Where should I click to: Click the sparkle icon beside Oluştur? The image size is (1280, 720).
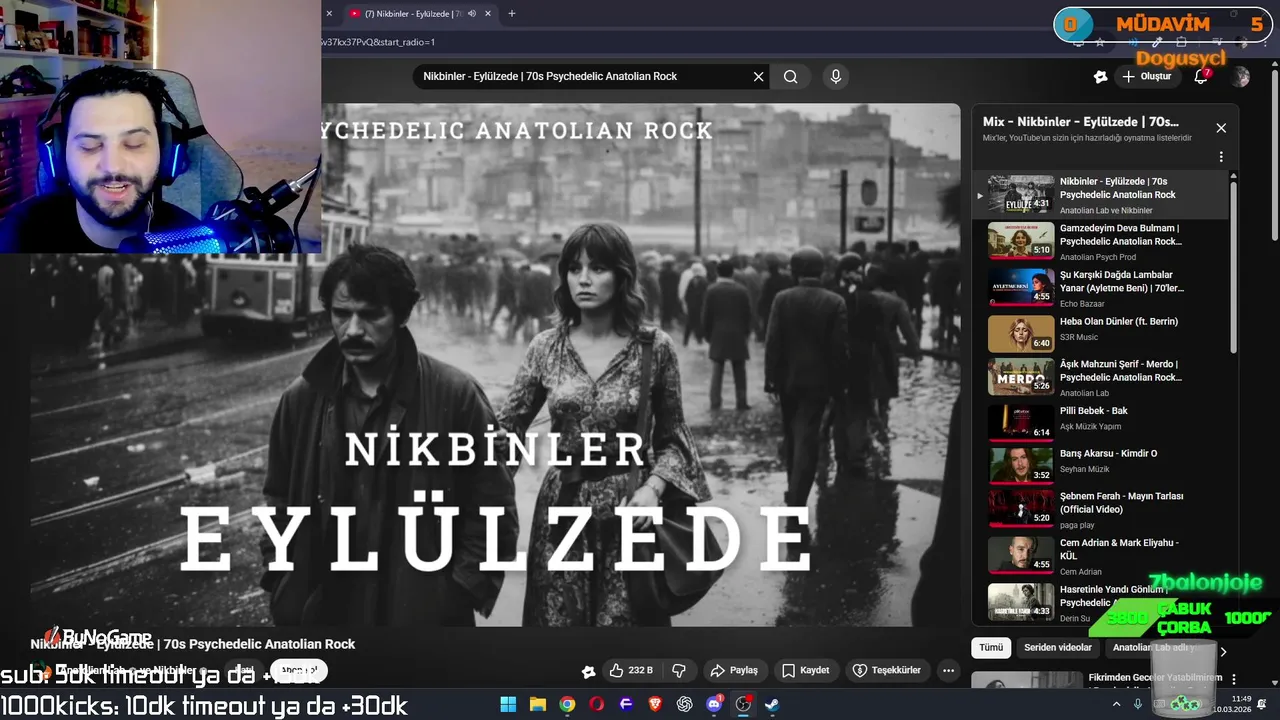coord(1100,77)
